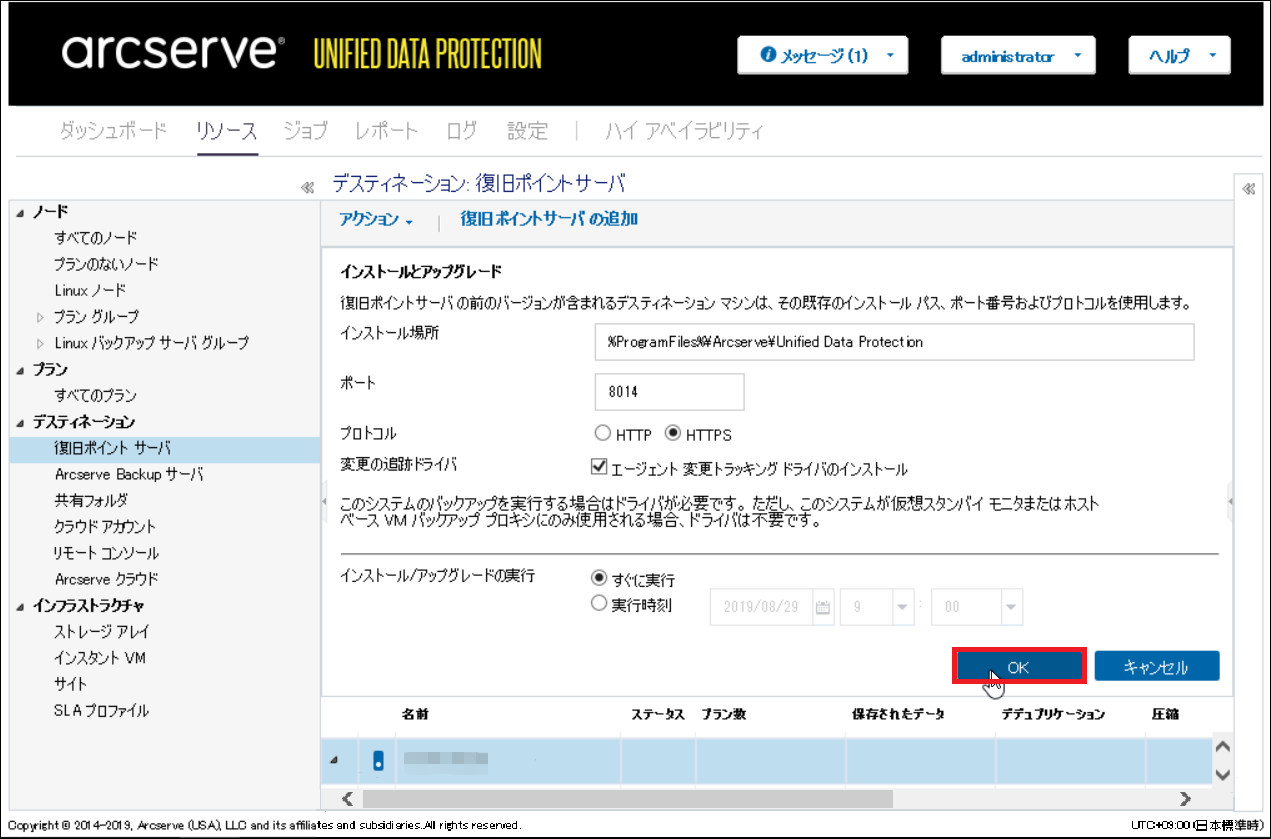Select すべてのプラン in the tree
The width and height of the screenshot is (1271, 839).
(96, 396)
